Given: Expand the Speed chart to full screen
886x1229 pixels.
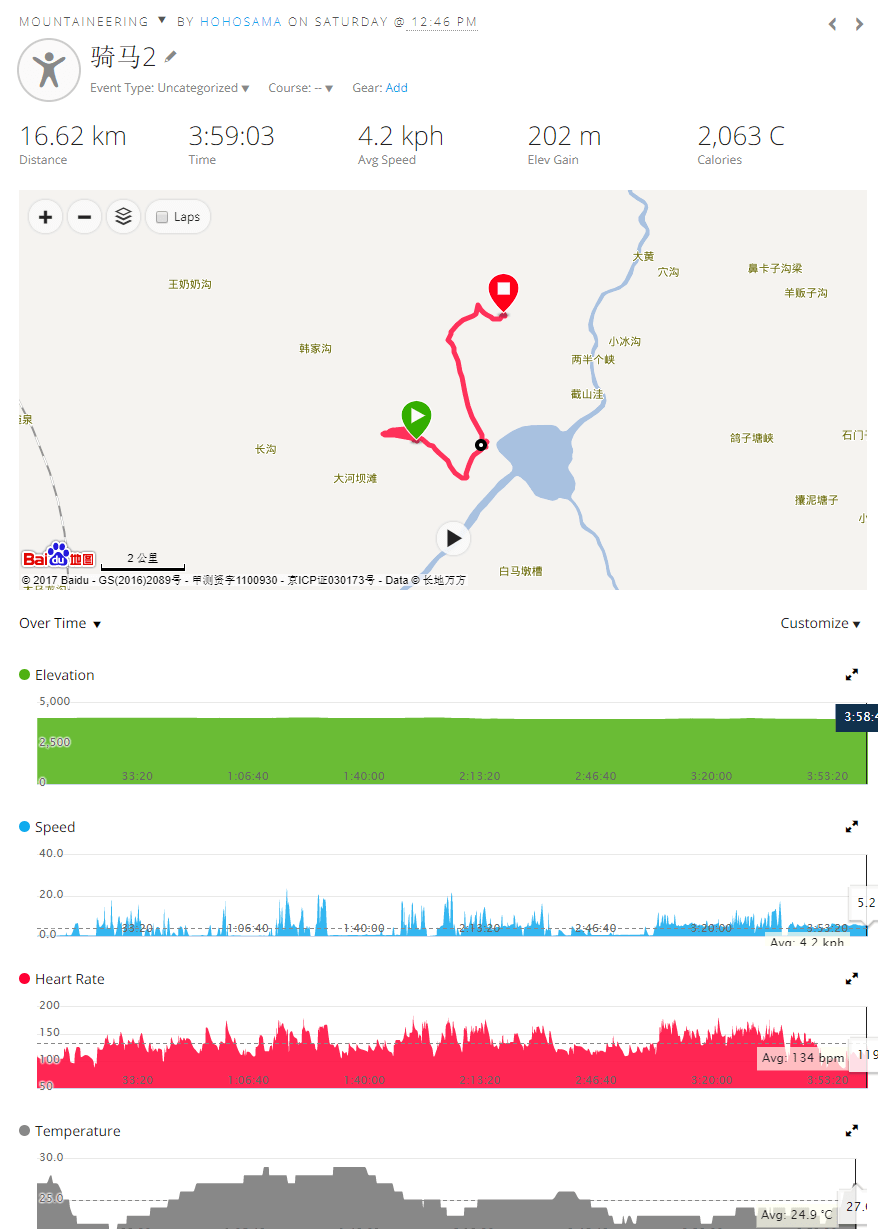Looking at the screenshot, I should [852, 827].
